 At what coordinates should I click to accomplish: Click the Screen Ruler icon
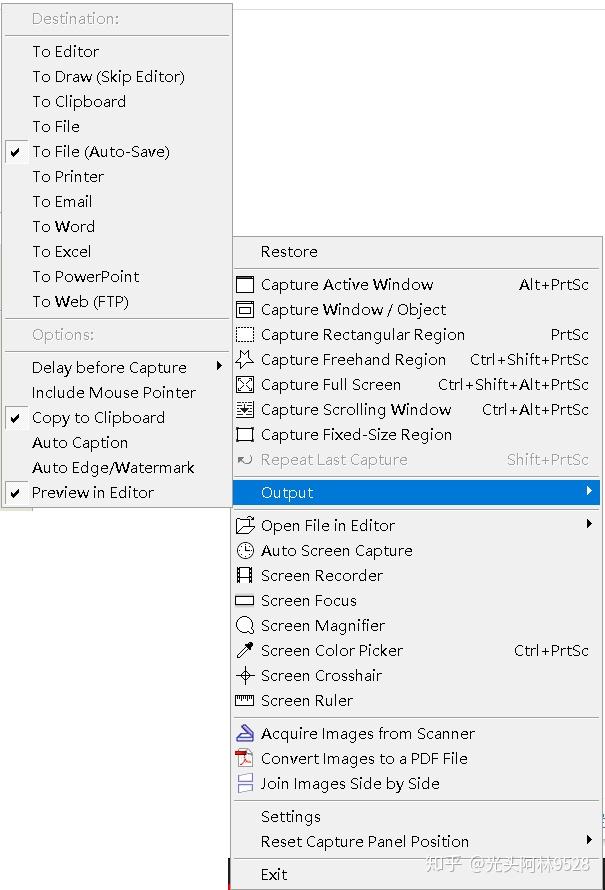(245, 701)
